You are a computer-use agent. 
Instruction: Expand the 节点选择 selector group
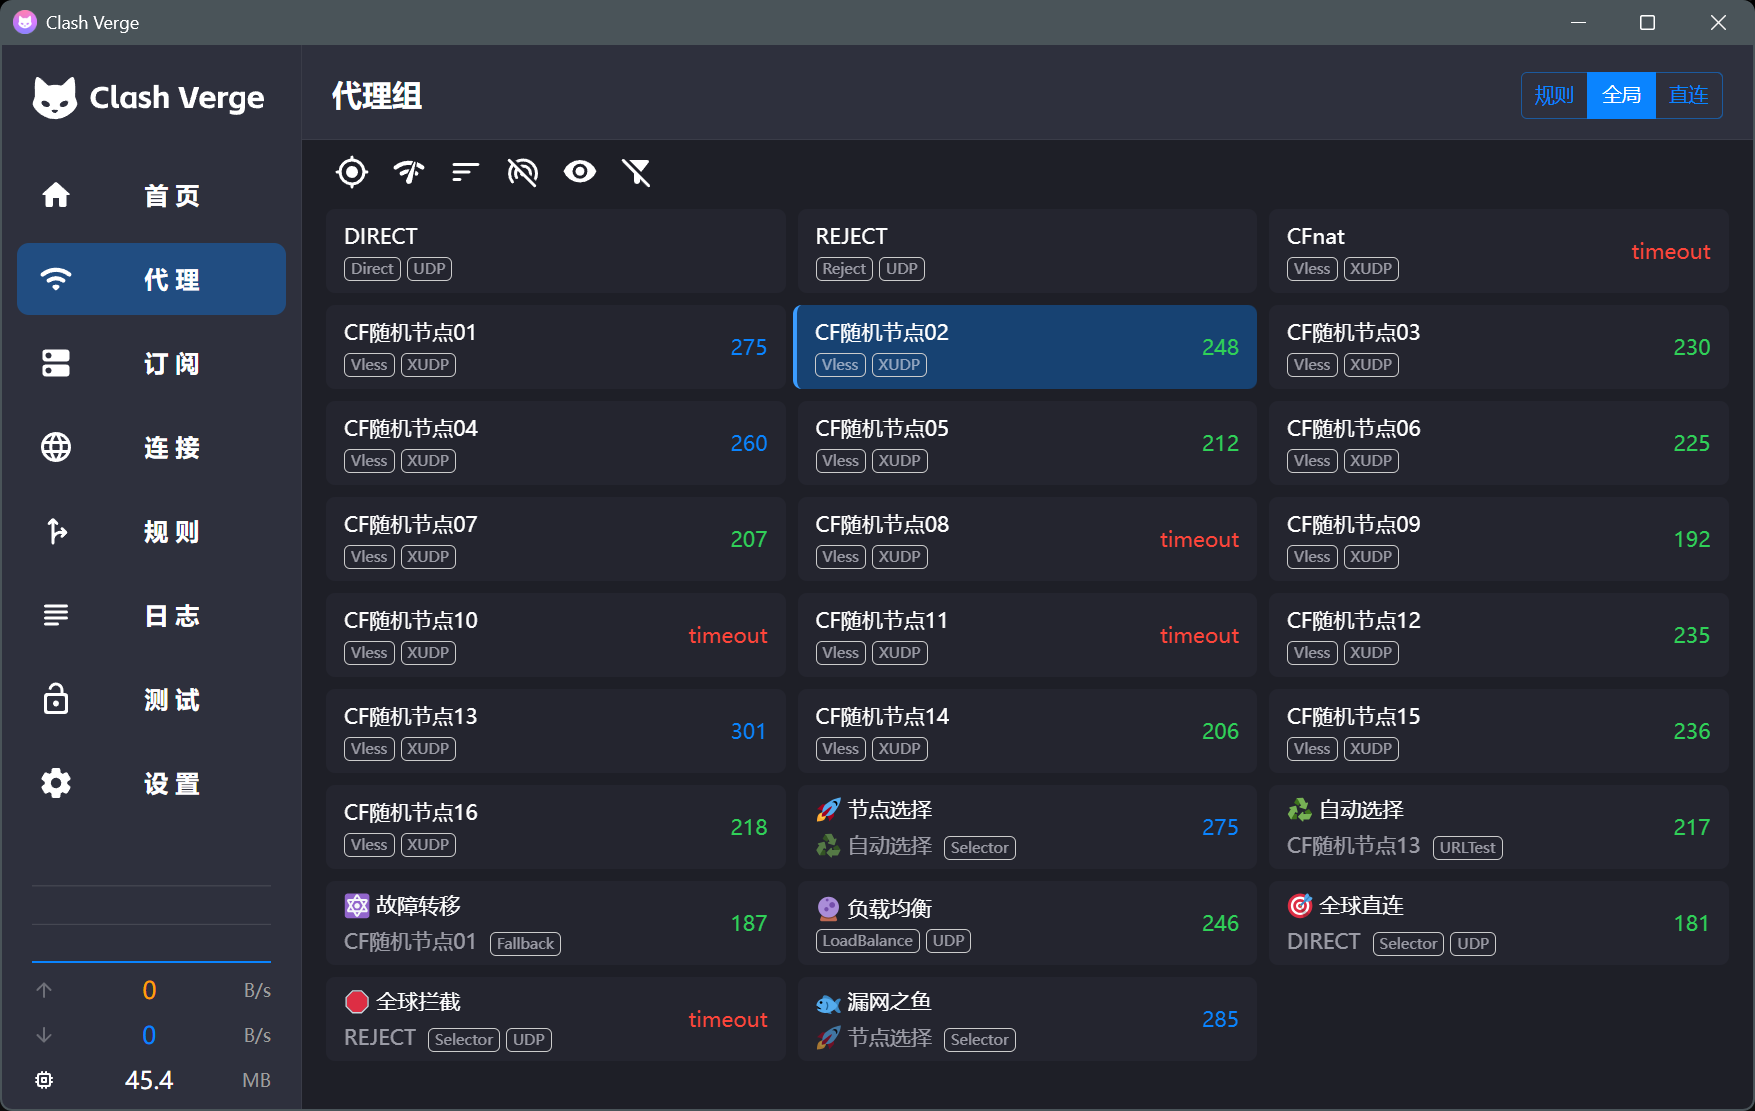point(1026,827)
